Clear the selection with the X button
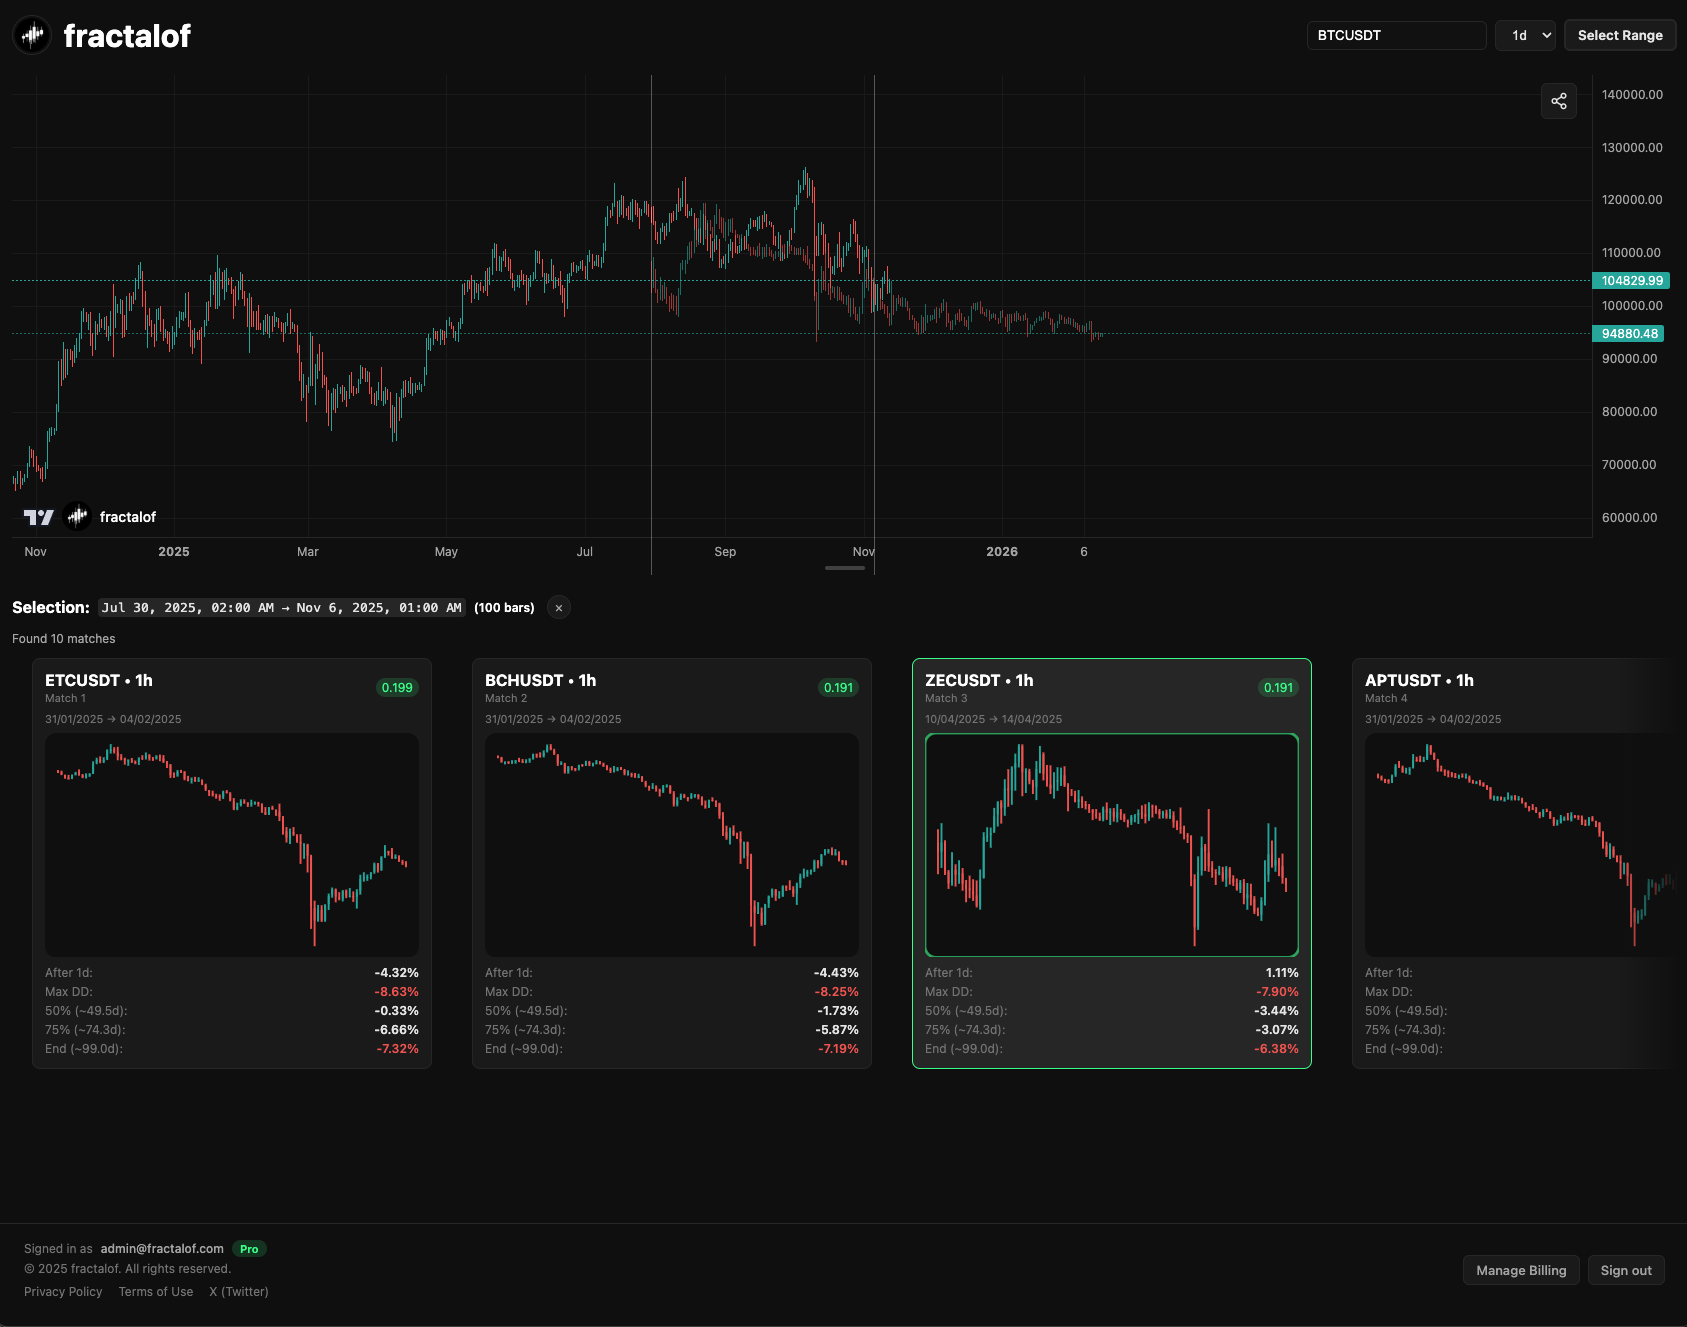This screenshot has height=1327, width=1687. coord(558,607)
